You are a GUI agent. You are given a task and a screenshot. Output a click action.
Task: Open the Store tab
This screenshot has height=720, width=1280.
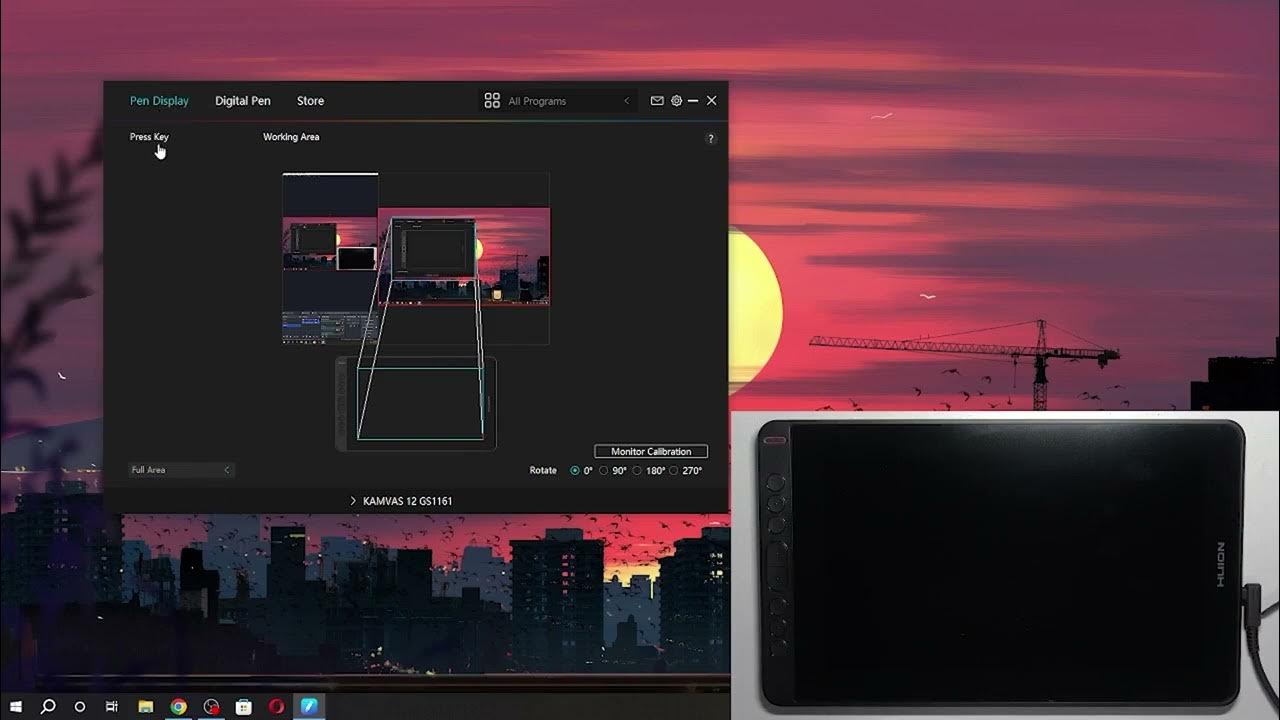pos(310,100)
